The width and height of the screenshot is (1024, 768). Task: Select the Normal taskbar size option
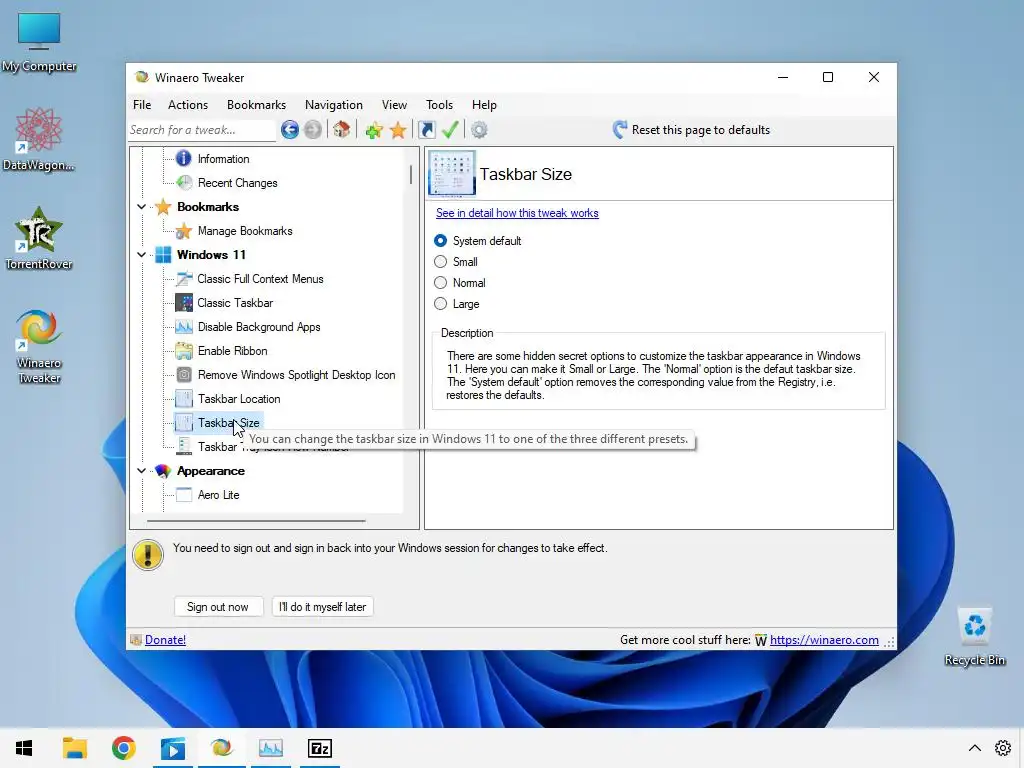441,282
